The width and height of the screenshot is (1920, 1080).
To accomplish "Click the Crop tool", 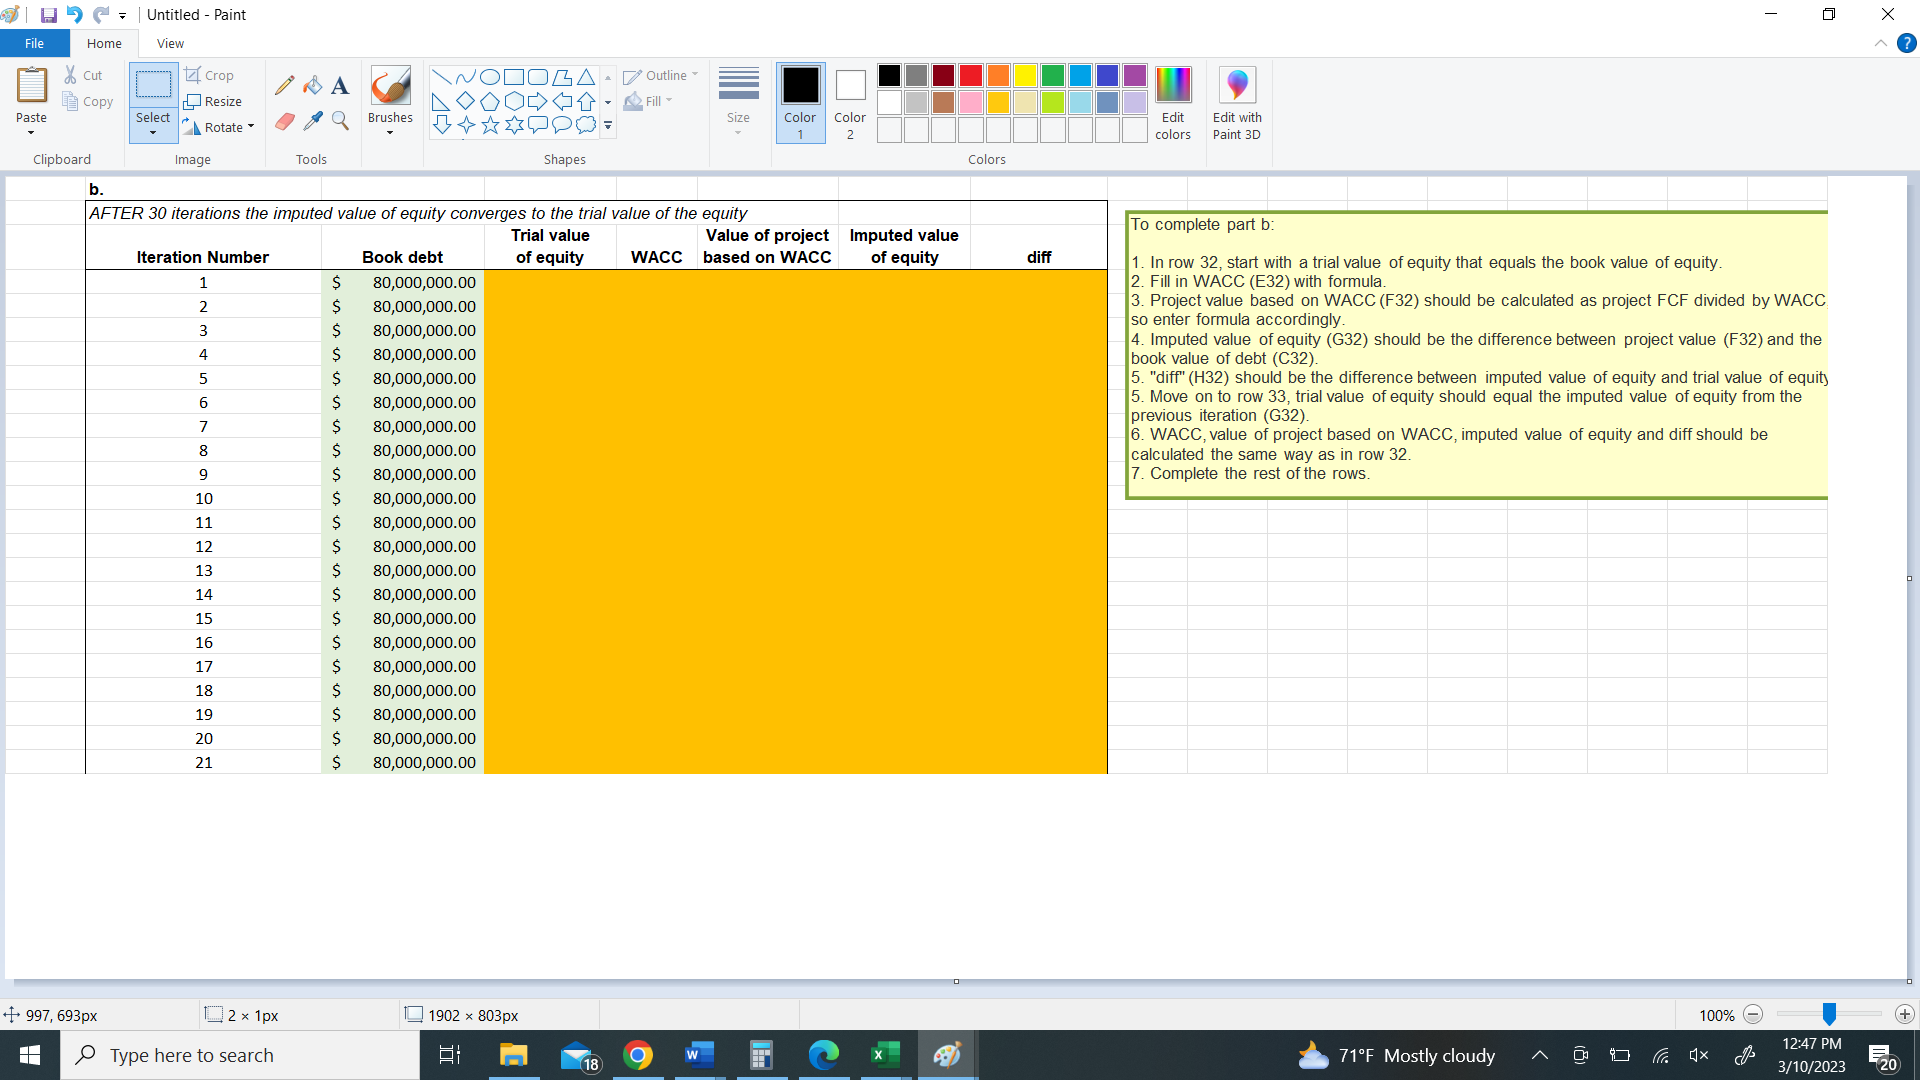I will 211,75.
